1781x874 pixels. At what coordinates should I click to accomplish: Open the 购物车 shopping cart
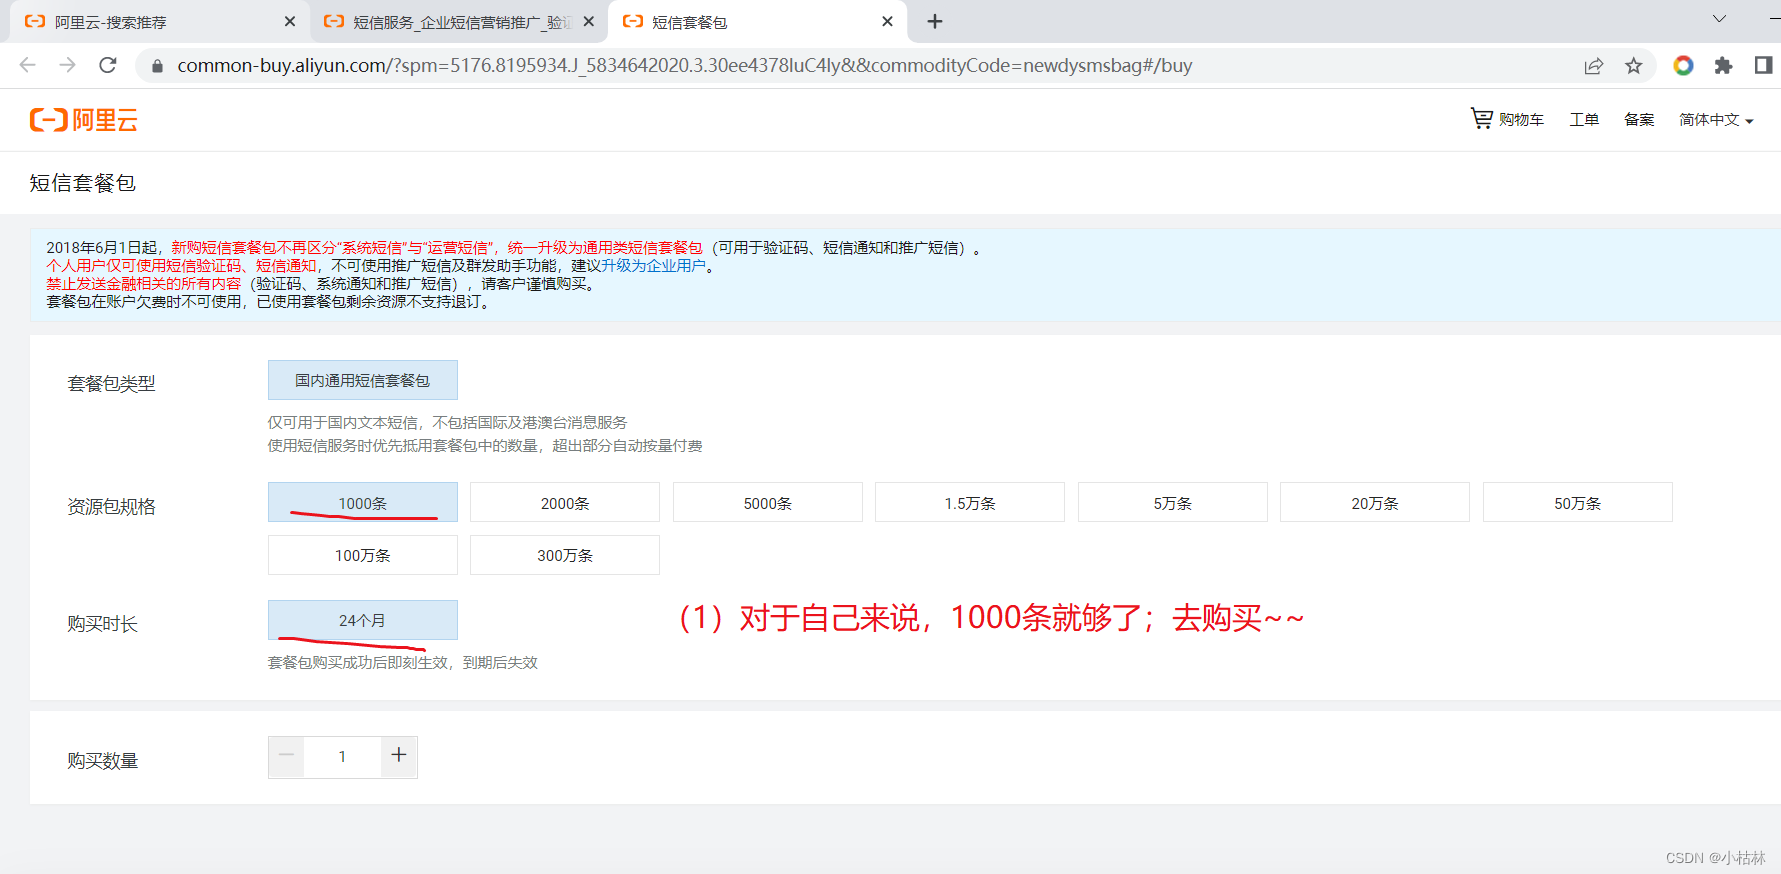click(x=1507, y=119)
